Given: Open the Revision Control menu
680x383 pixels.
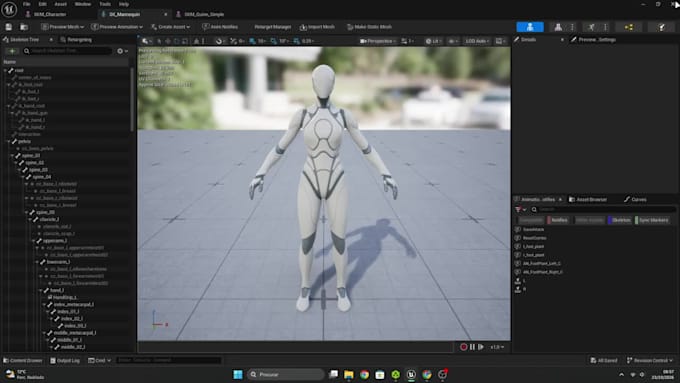Looking at the screenshot, I should 649,360.
